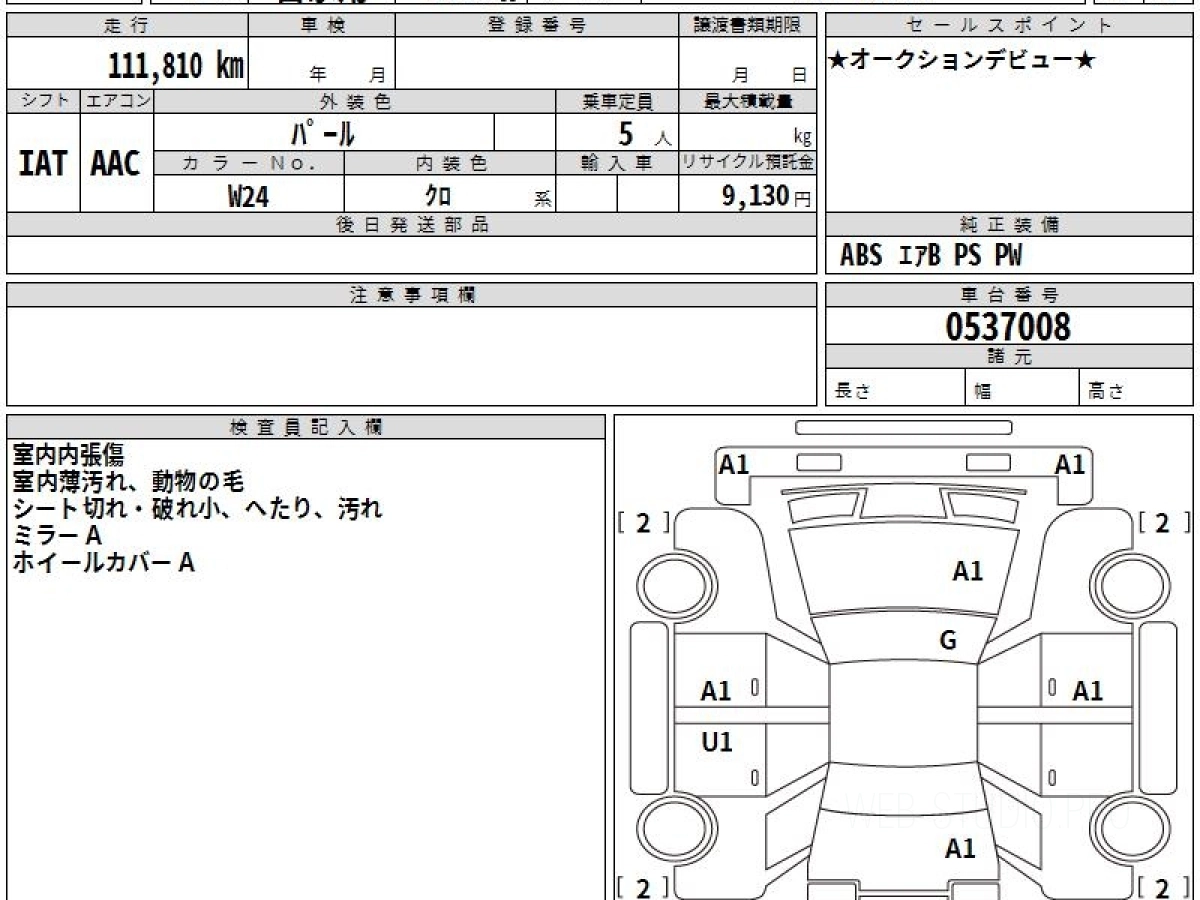Click the note ミラー A
The height and width of the screenshot is (900, 1200).
(57, 535)
